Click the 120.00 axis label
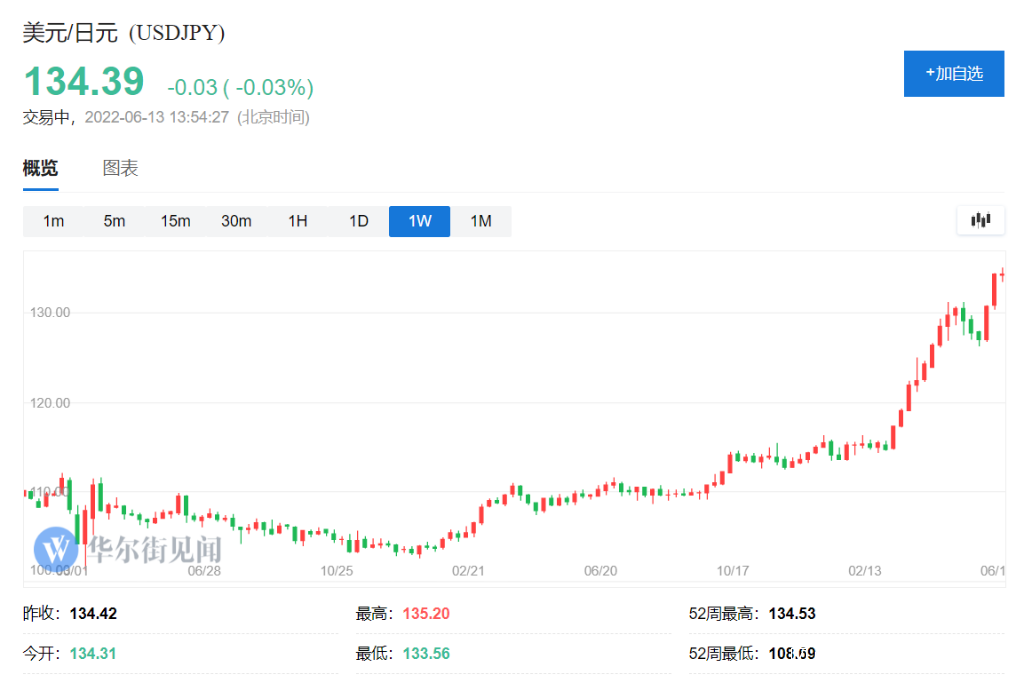The width and height of the screenshot is (1024, 685). point(50,403)
